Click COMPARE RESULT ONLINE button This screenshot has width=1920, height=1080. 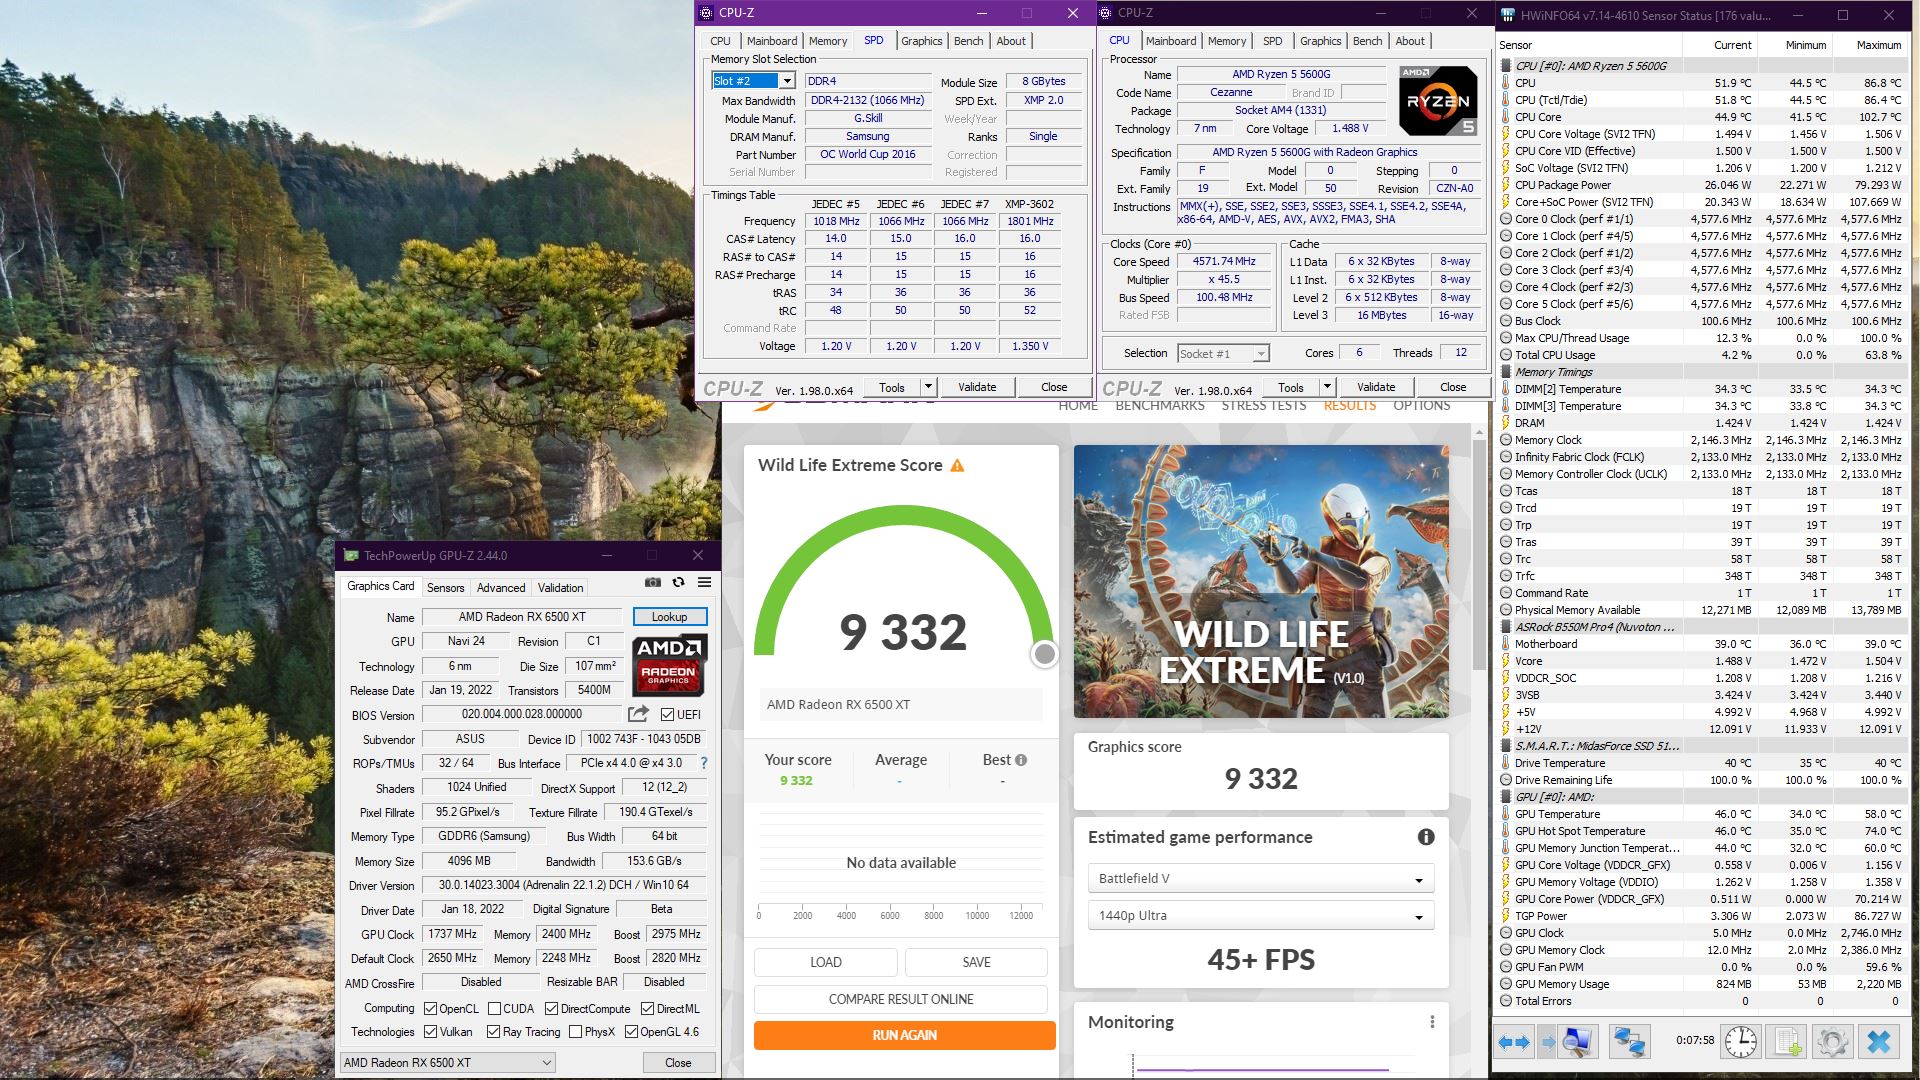point(900,999)
